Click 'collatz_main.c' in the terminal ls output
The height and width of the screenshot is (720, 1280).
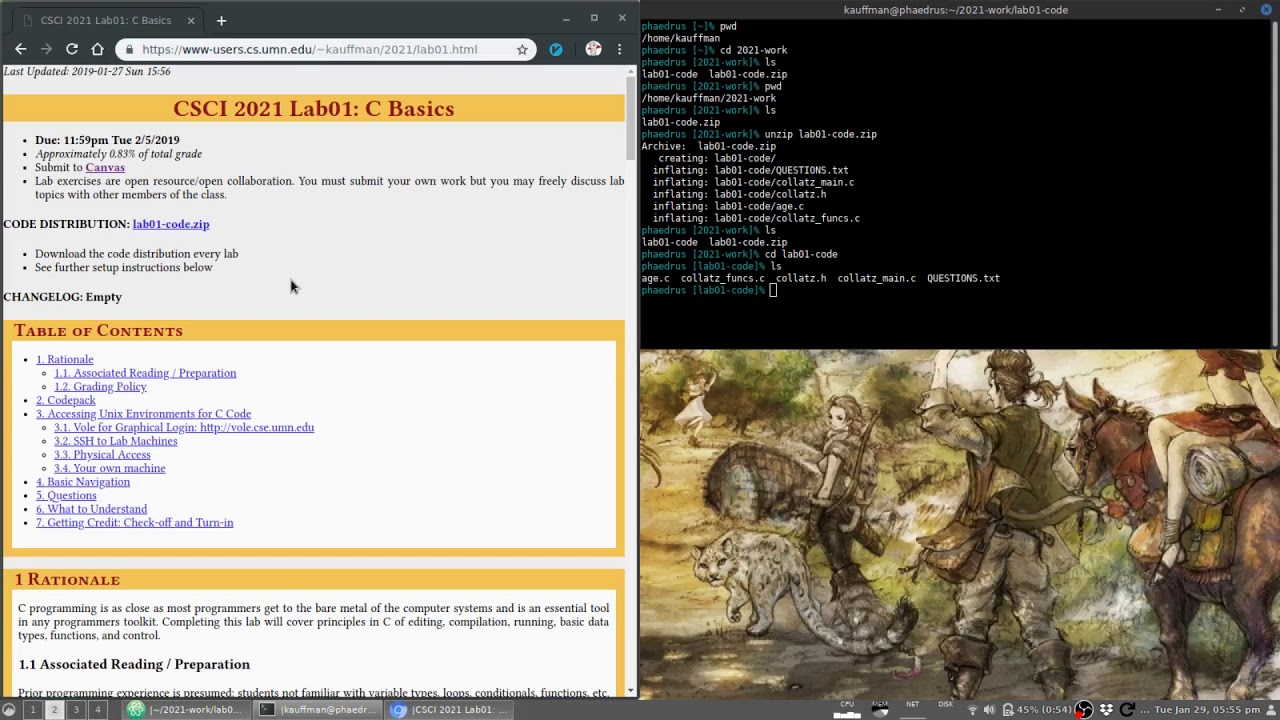point(876,278)
